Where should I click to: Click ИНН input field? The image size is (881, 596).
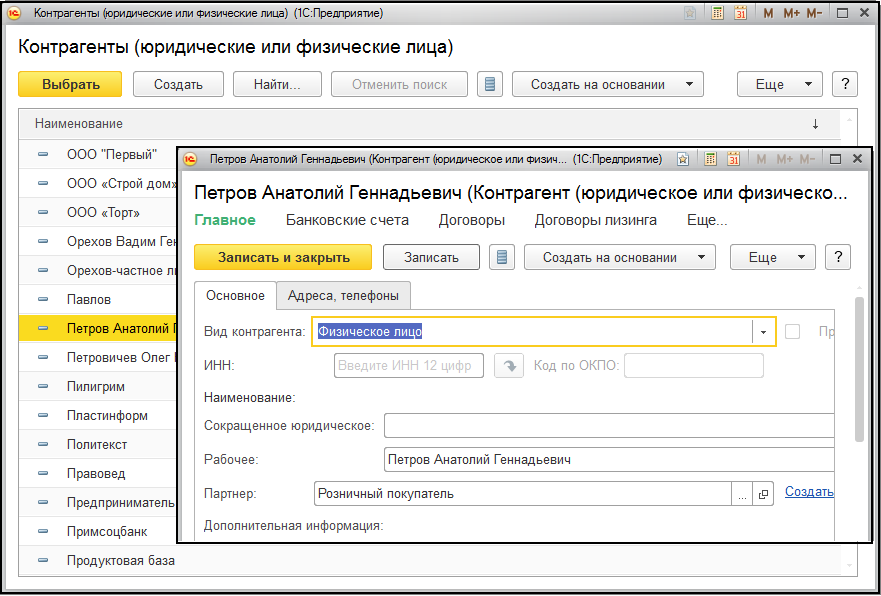coord(409,366)
